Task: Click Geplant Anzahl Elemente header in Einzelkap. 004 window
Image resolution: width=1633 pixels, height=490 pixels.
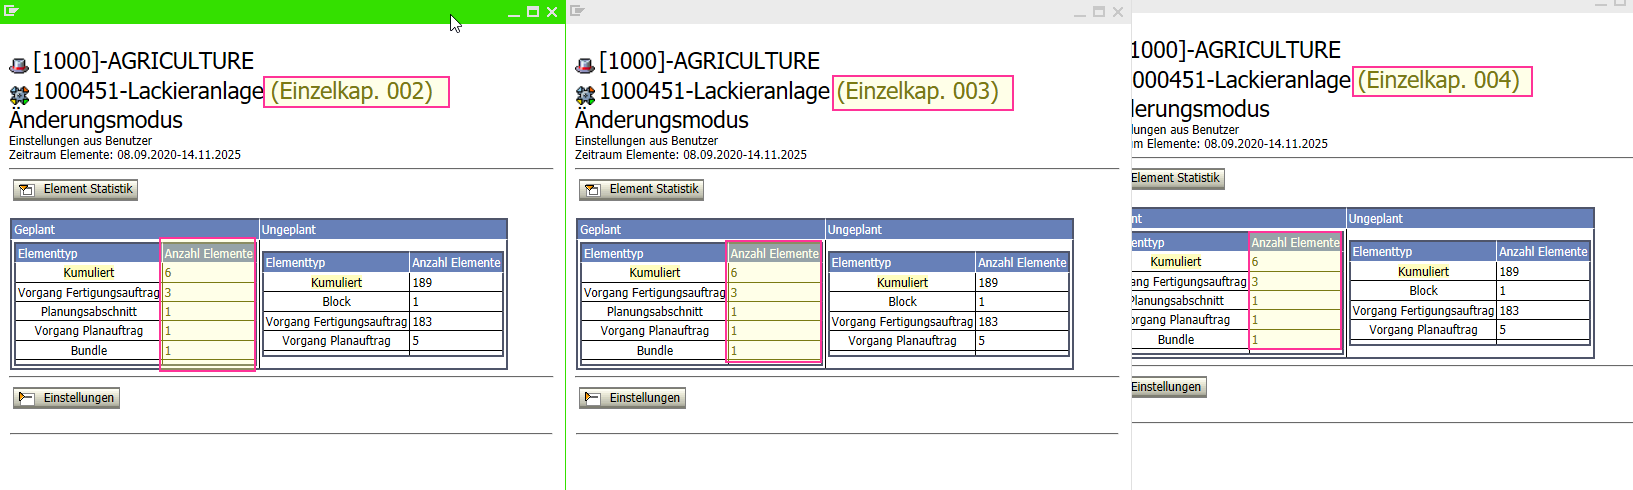Action: tap(1295, 243)
